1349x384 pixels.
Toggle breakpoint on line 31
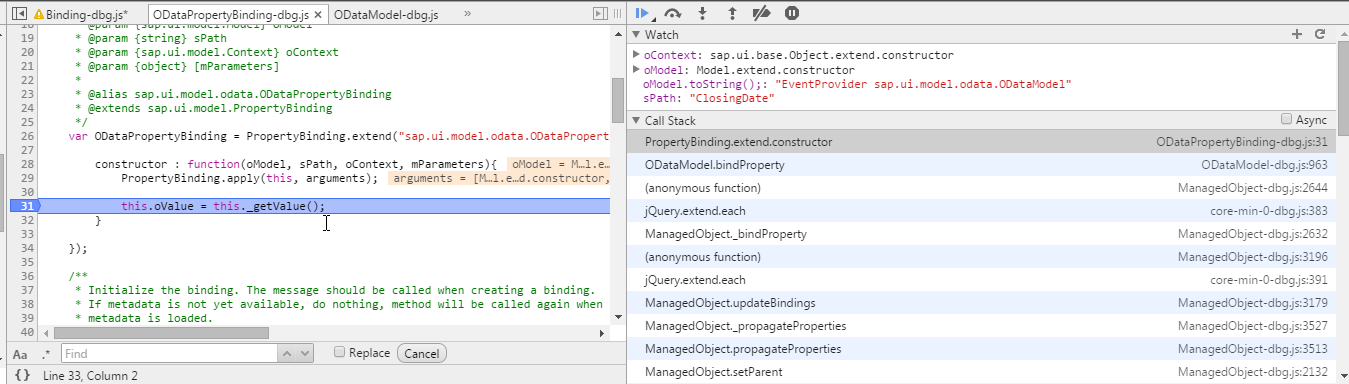click(x=27, y=206)
